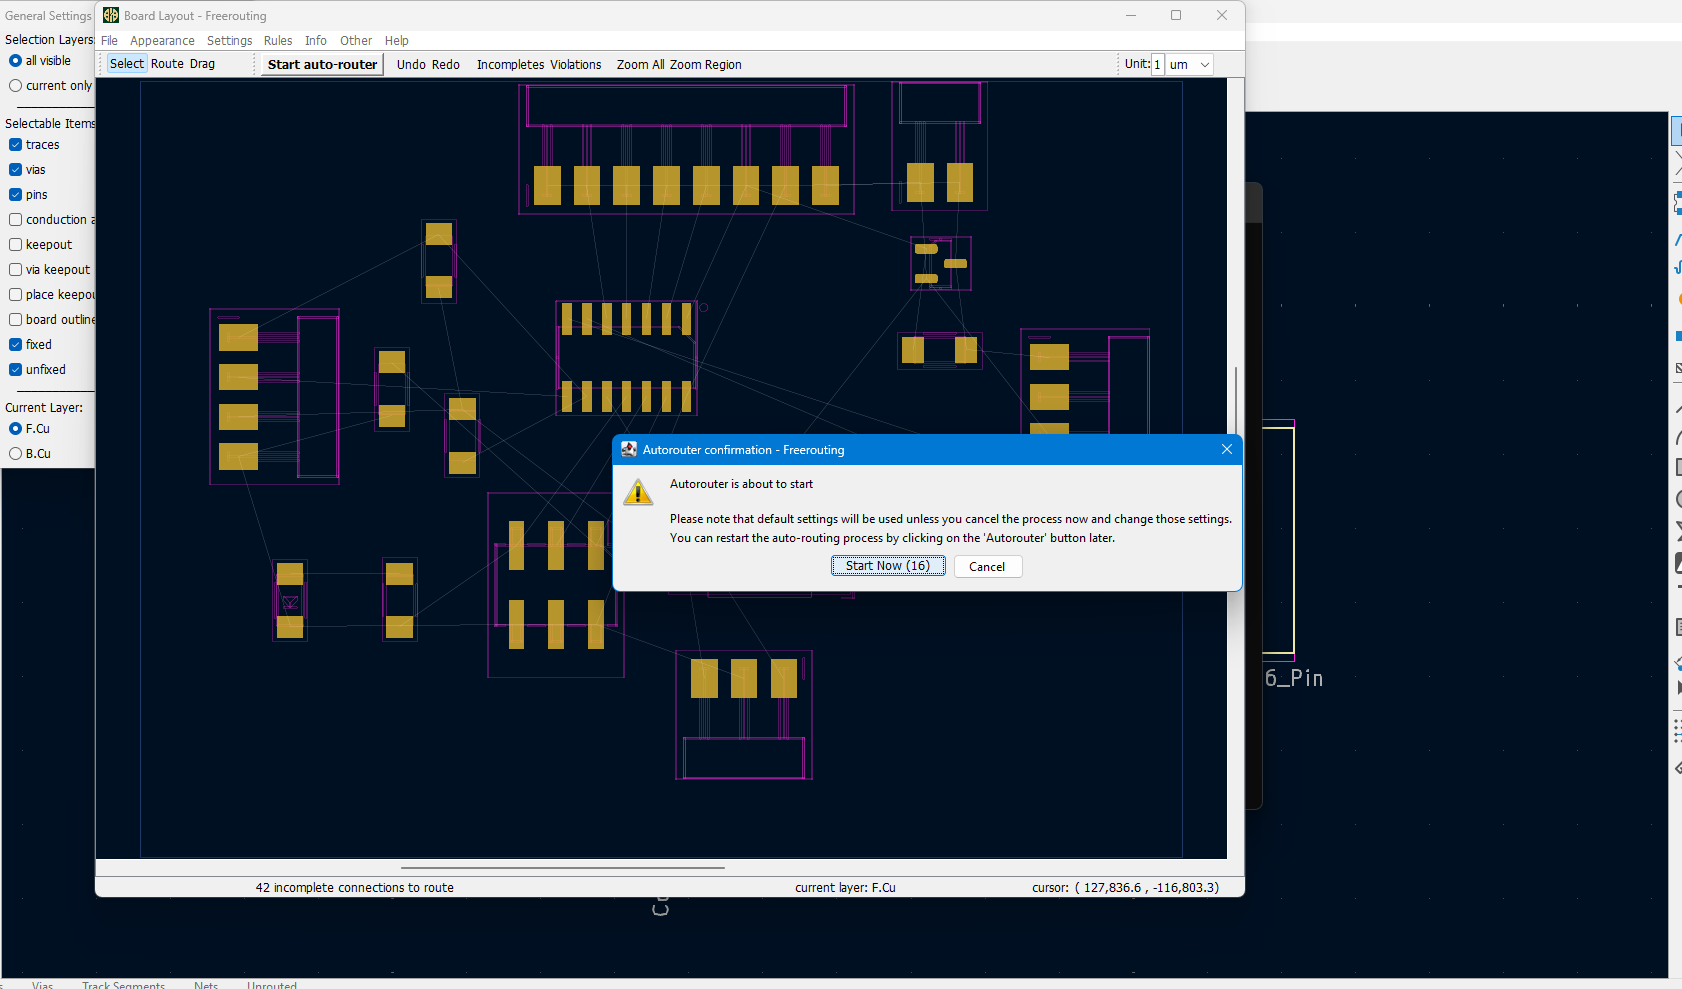The image size is (1682, 989).
Task: Toggle the unfixed checkbox
Action: [x=16, y=370]
